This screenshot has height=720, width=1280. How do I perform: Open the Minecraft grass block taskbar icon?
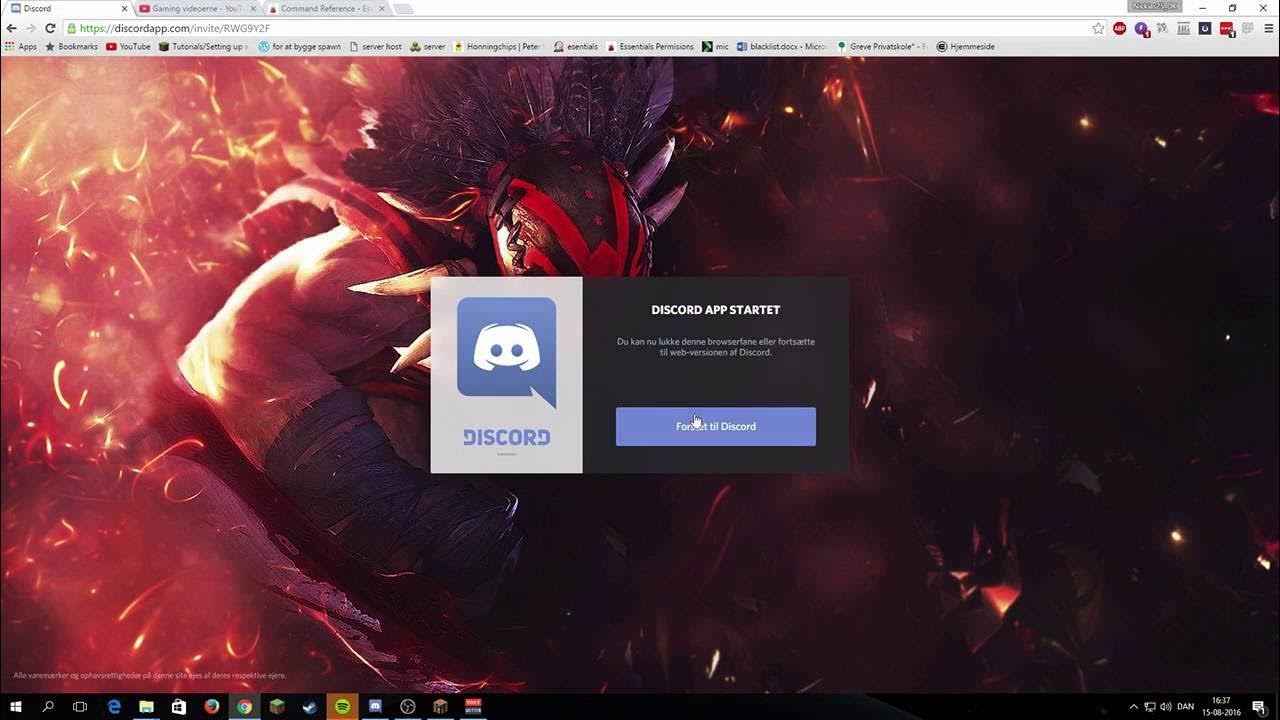click(277, 706)
